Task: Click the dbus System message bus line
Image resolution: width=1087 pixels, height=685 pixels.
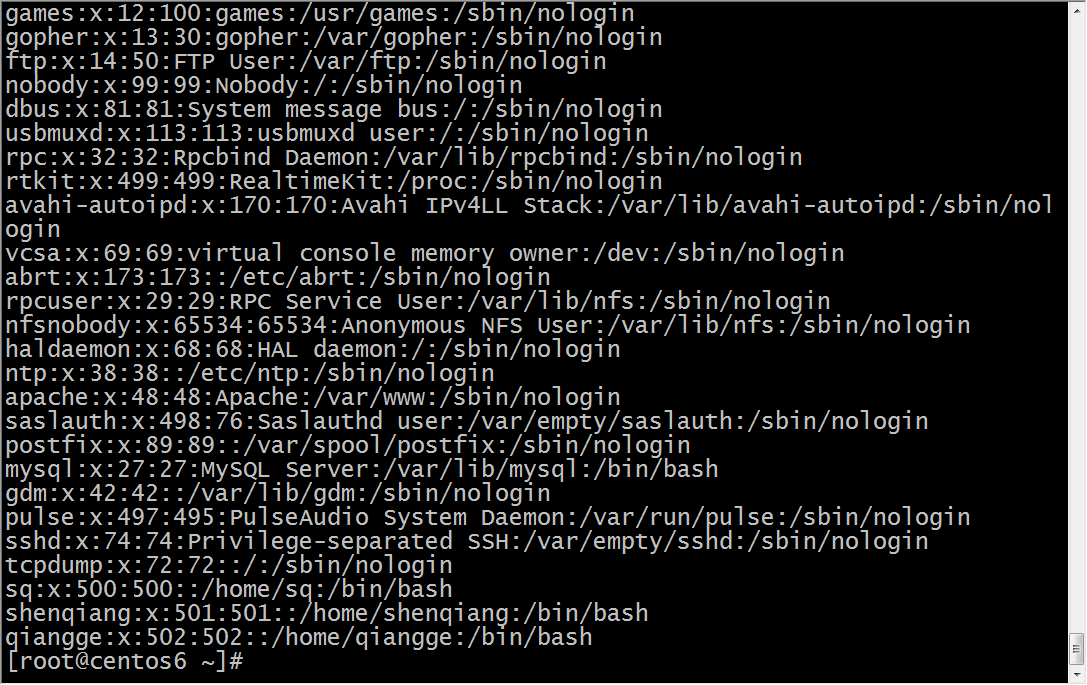Action: (333, 109)
